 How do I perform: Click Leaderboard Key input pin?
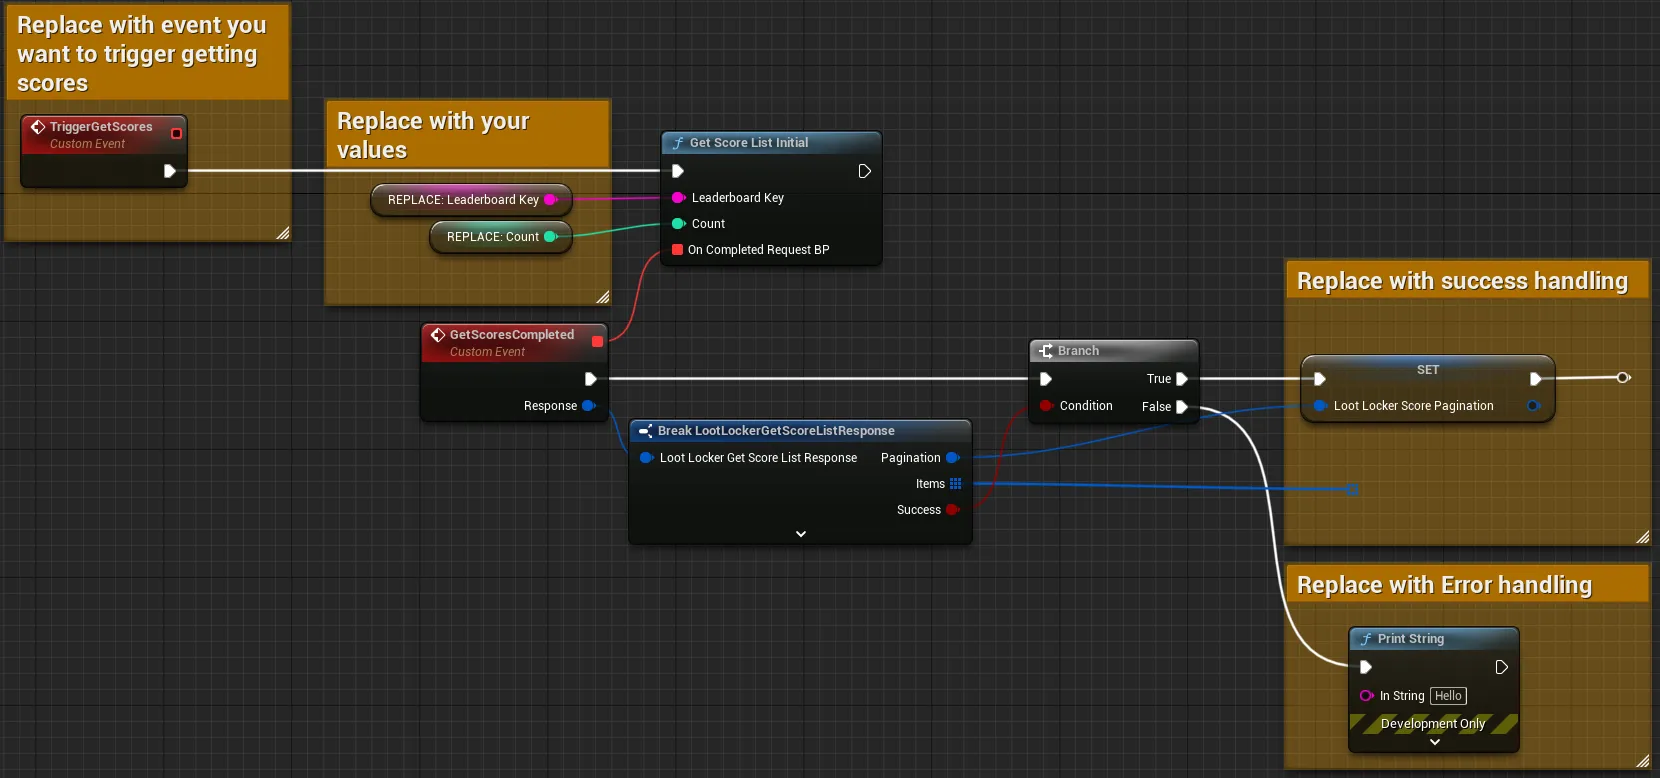[678, 198]
